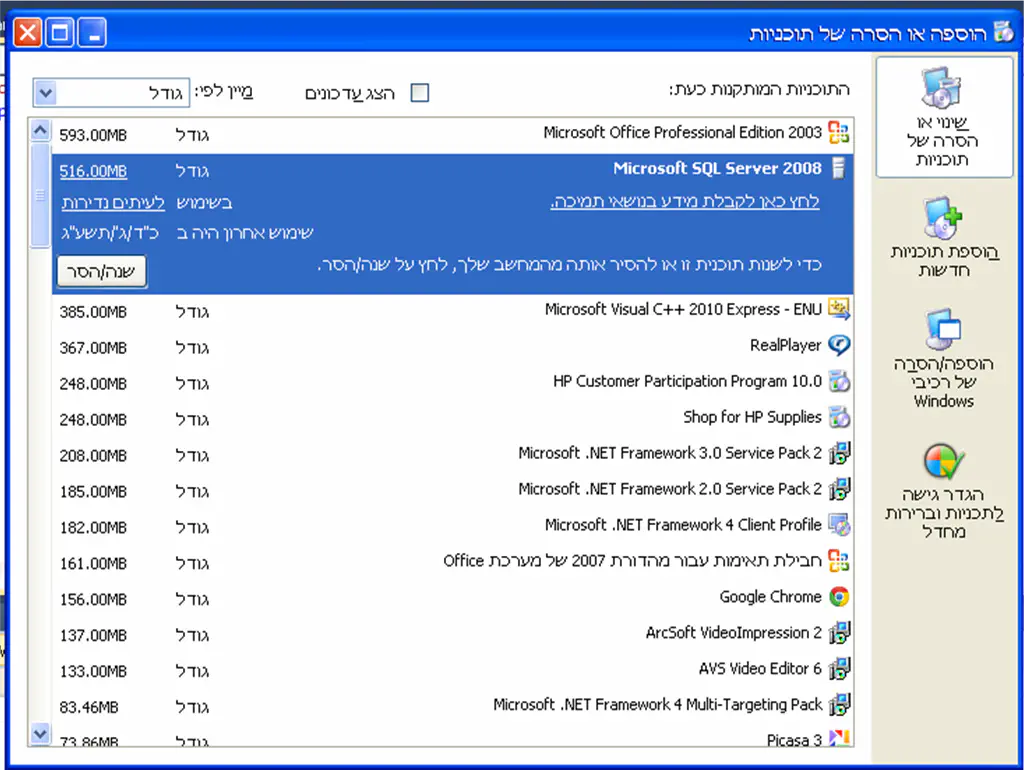Switch to Change or Remove Programs tab
Image resolution: width=1024 pixels, height=770 pixels.
tap(944, 119)
